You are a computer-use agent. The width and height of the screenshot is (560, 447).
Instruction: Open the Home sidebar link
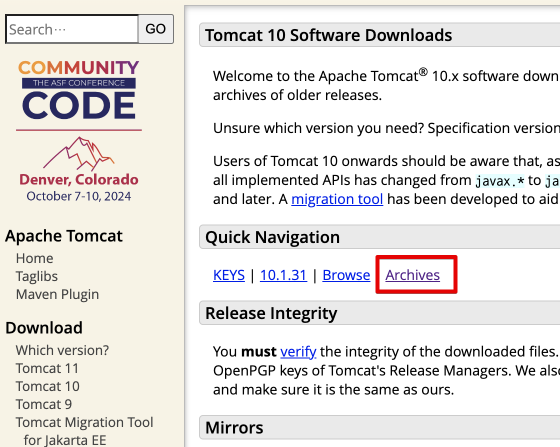35,258
